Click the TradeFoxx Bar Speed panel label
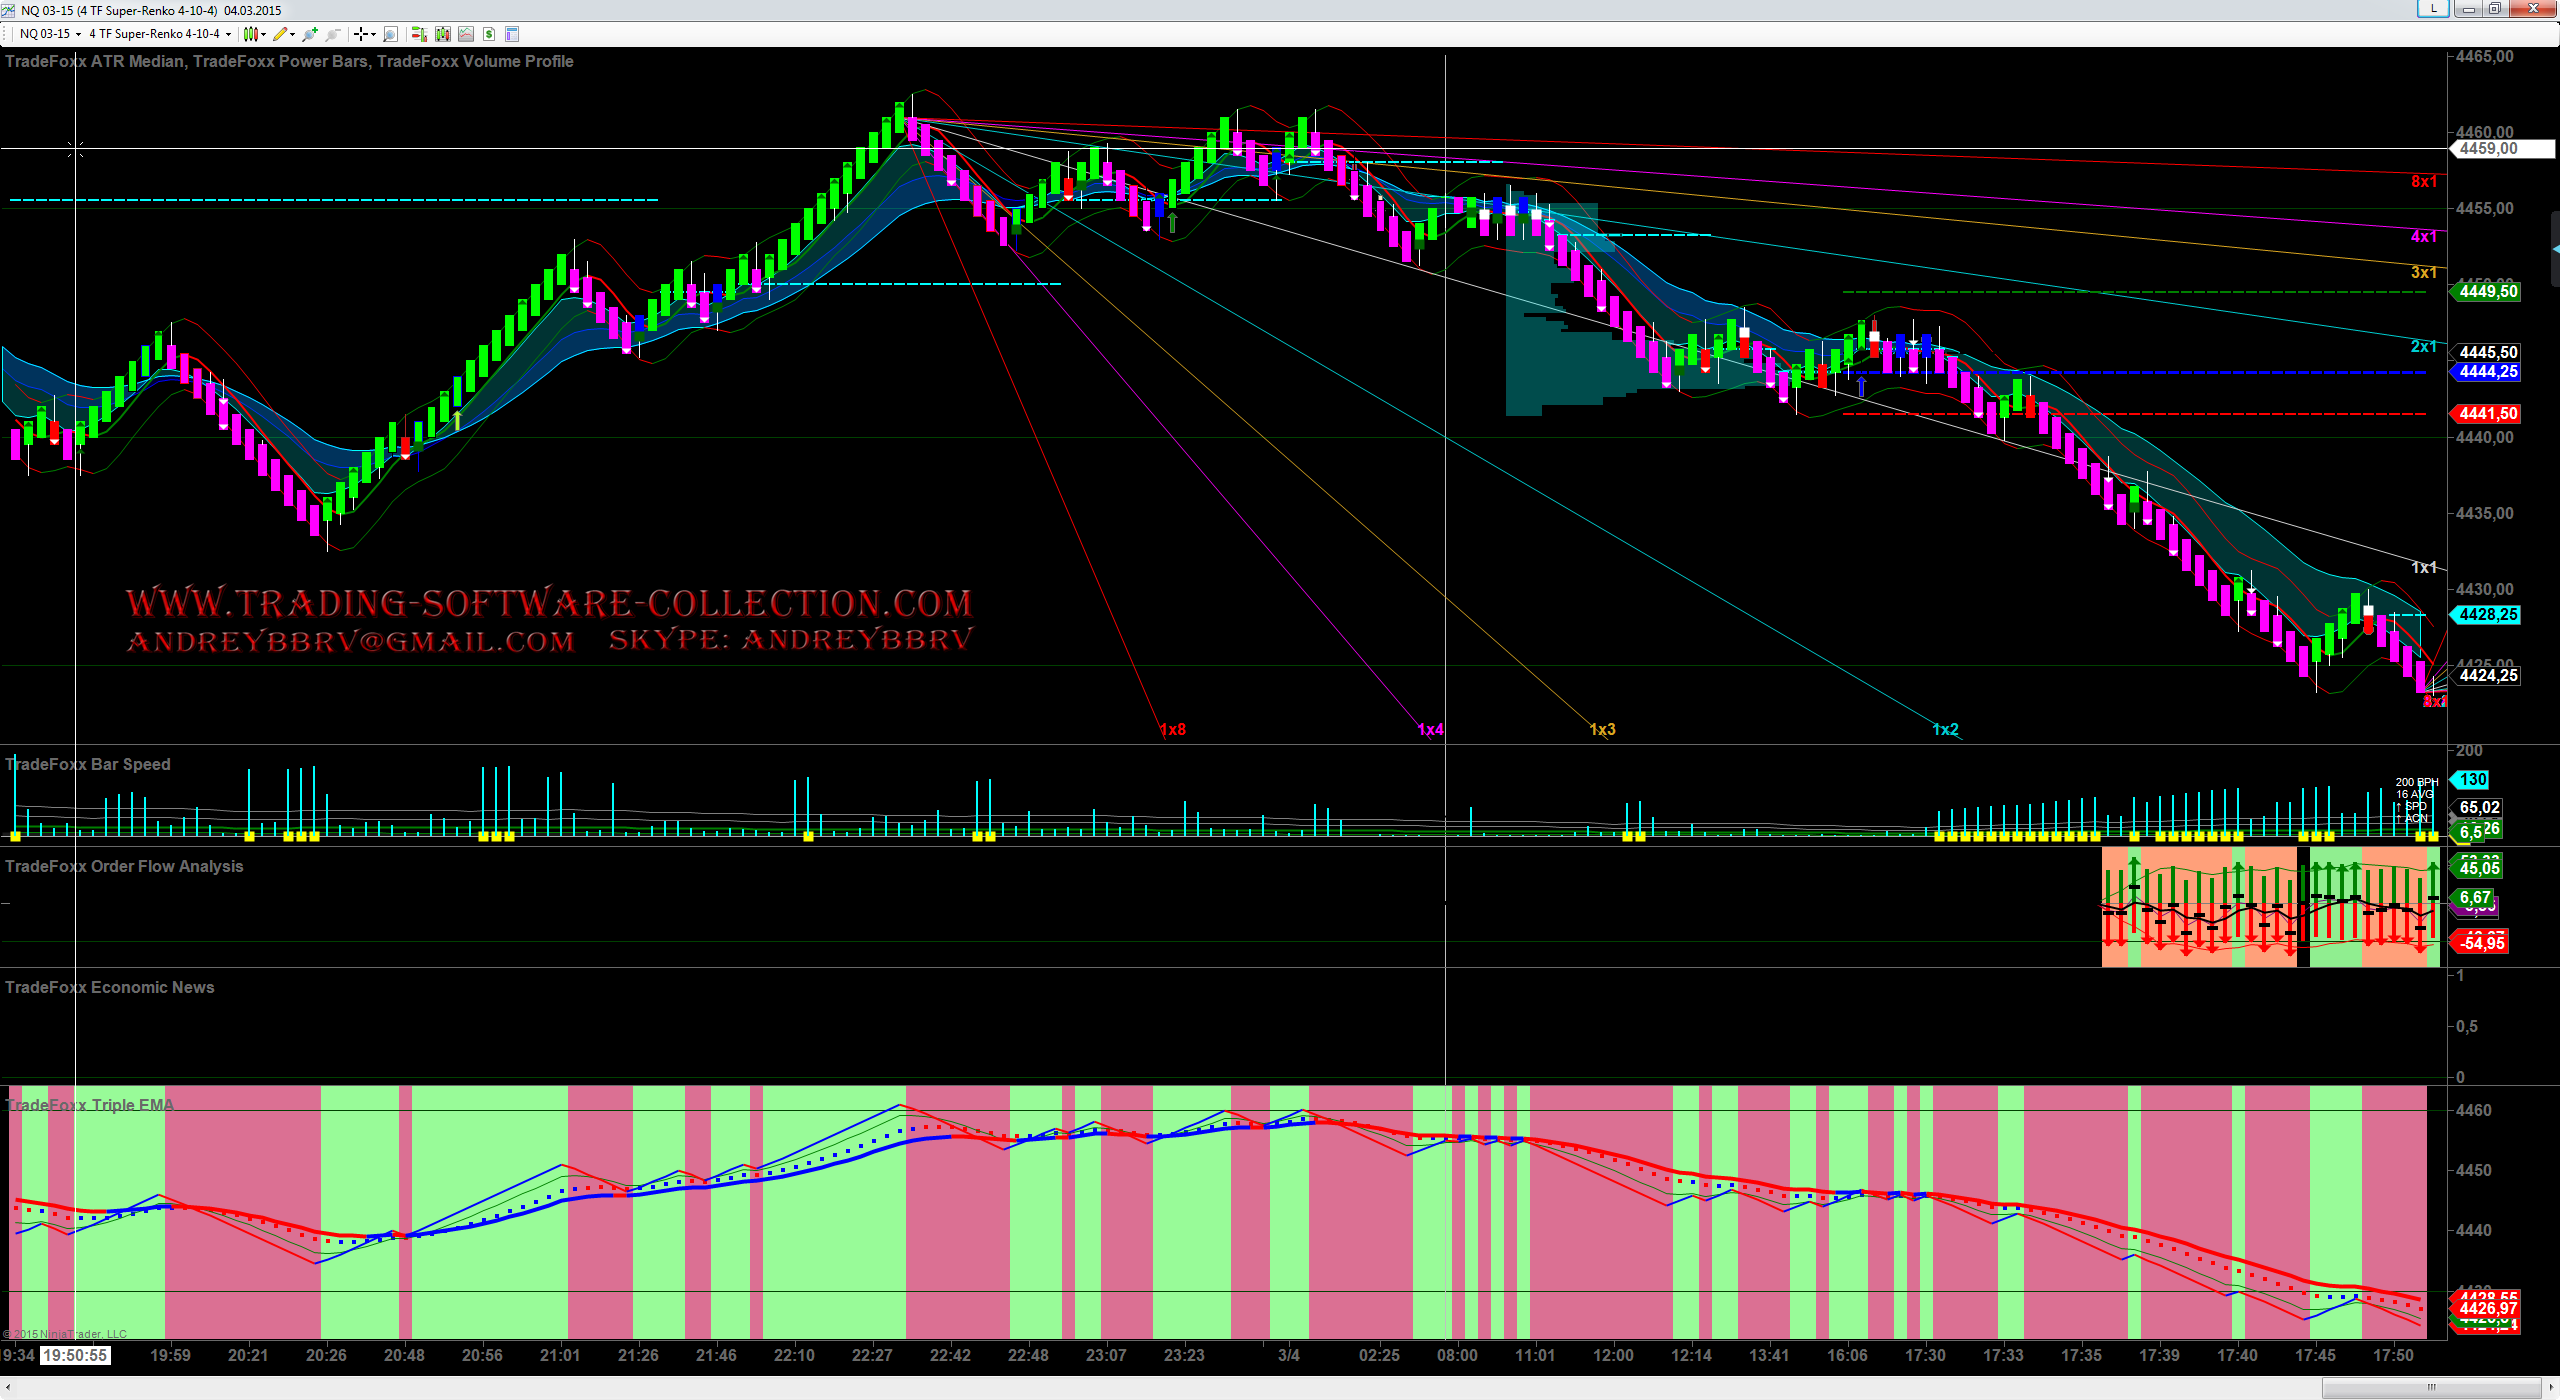 pyautogui.click(x=88, y=764)
